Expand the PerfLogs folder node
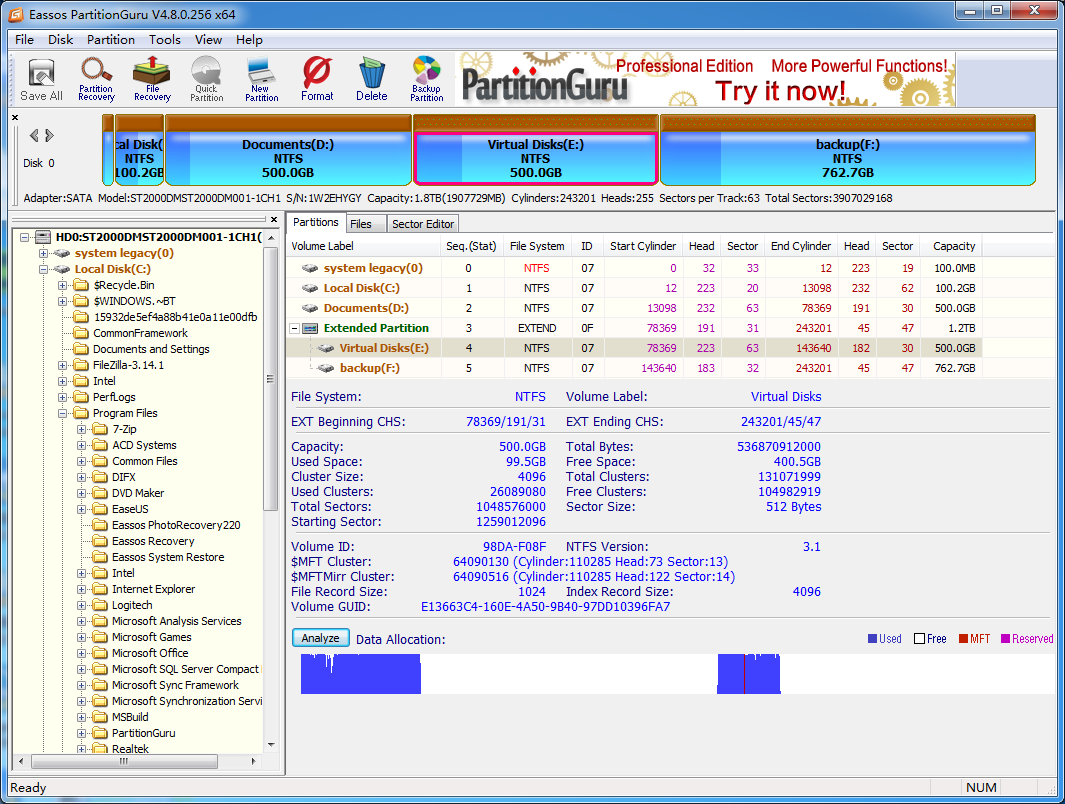The height and width of the screenshot is (804, 1065). click(62, 397)
